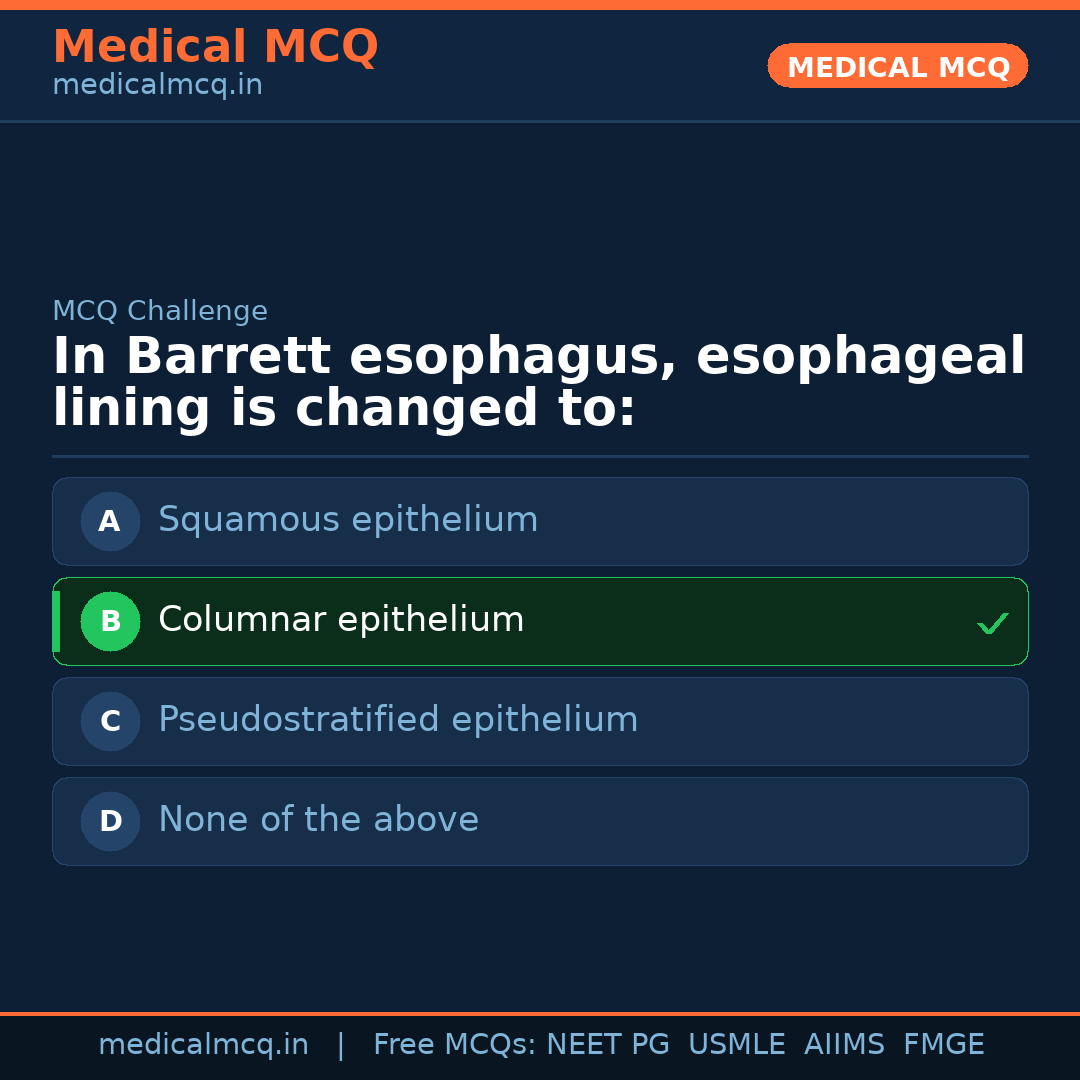Choose the letter C option circle
The width and height of the screenshot is (1080, 1080).
(110, 721)
